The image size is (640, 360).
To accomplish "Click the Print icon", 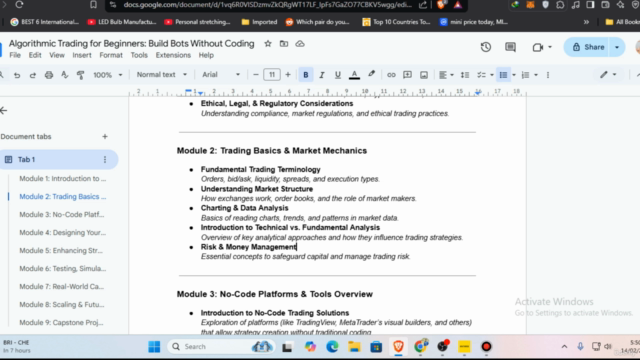I will coord(49,75).
